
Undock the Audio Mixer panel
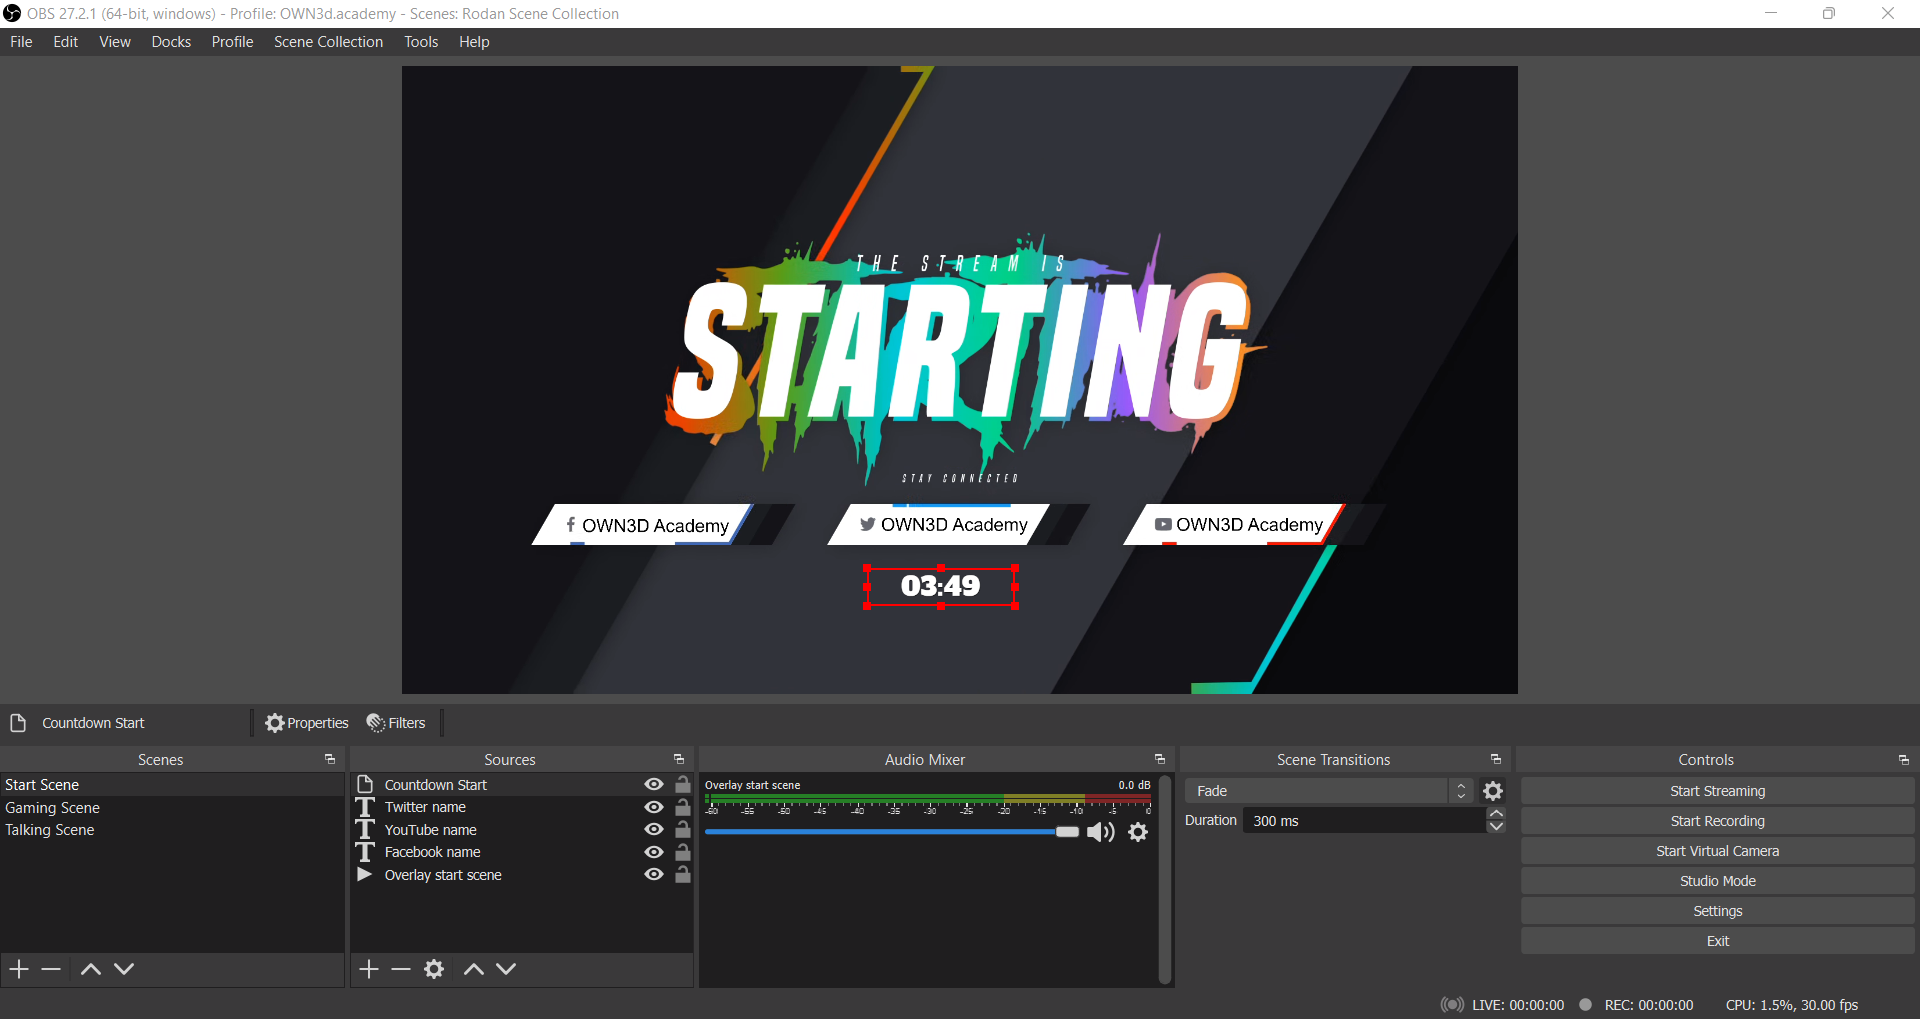[1160, 760]
